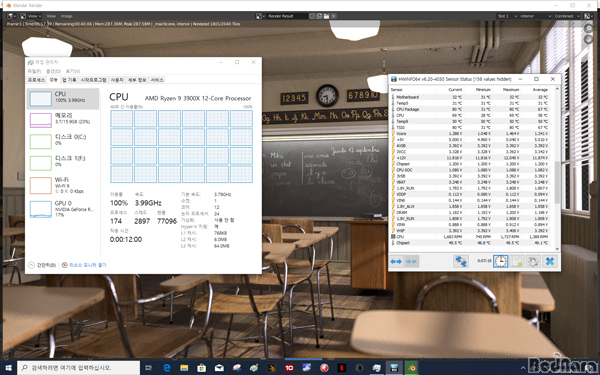600x375 pixels.
Task: Start HWiNFO sensor logging icon
Action: (x=517, y=261)
